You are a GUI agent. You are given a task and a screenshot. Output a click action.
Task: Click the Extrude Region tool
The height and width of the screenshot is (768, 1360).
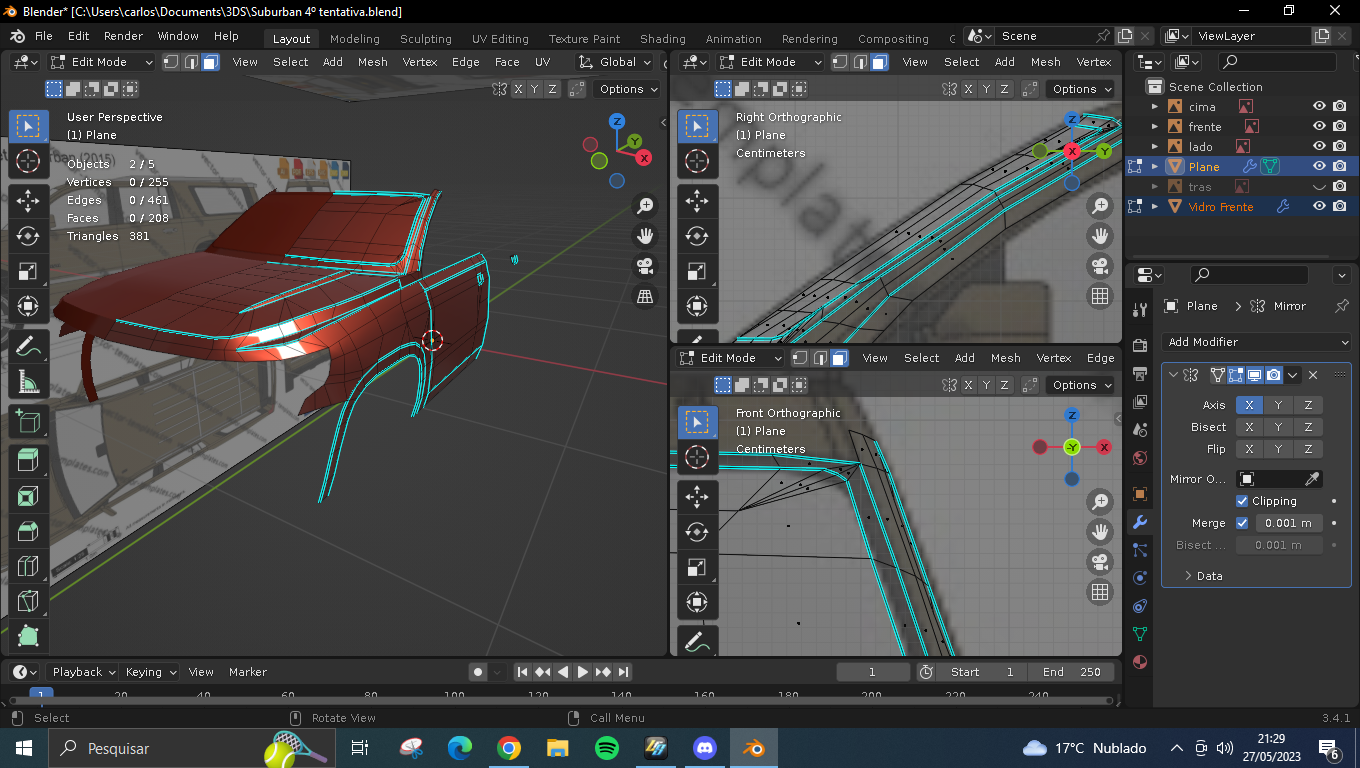pos(28,461)
